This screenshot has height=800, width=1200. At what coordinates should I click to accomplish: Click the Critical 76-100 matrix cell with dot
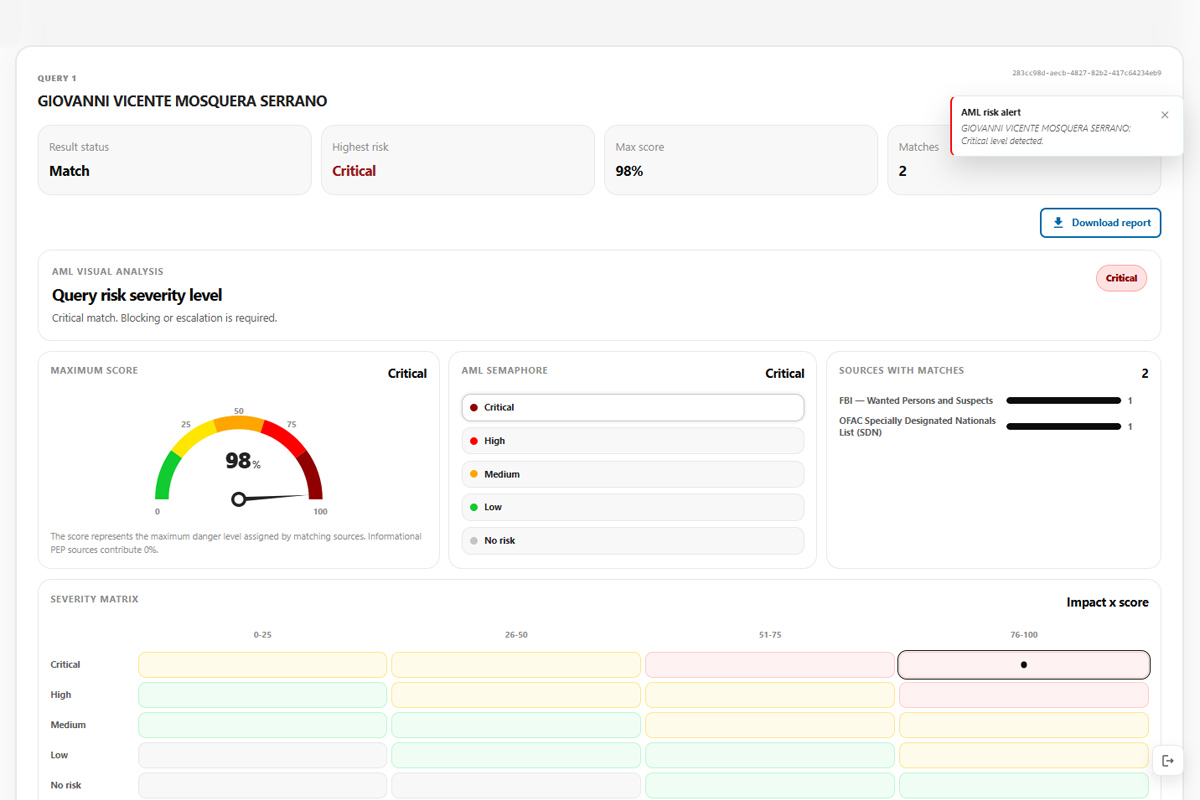(1024, 664)
